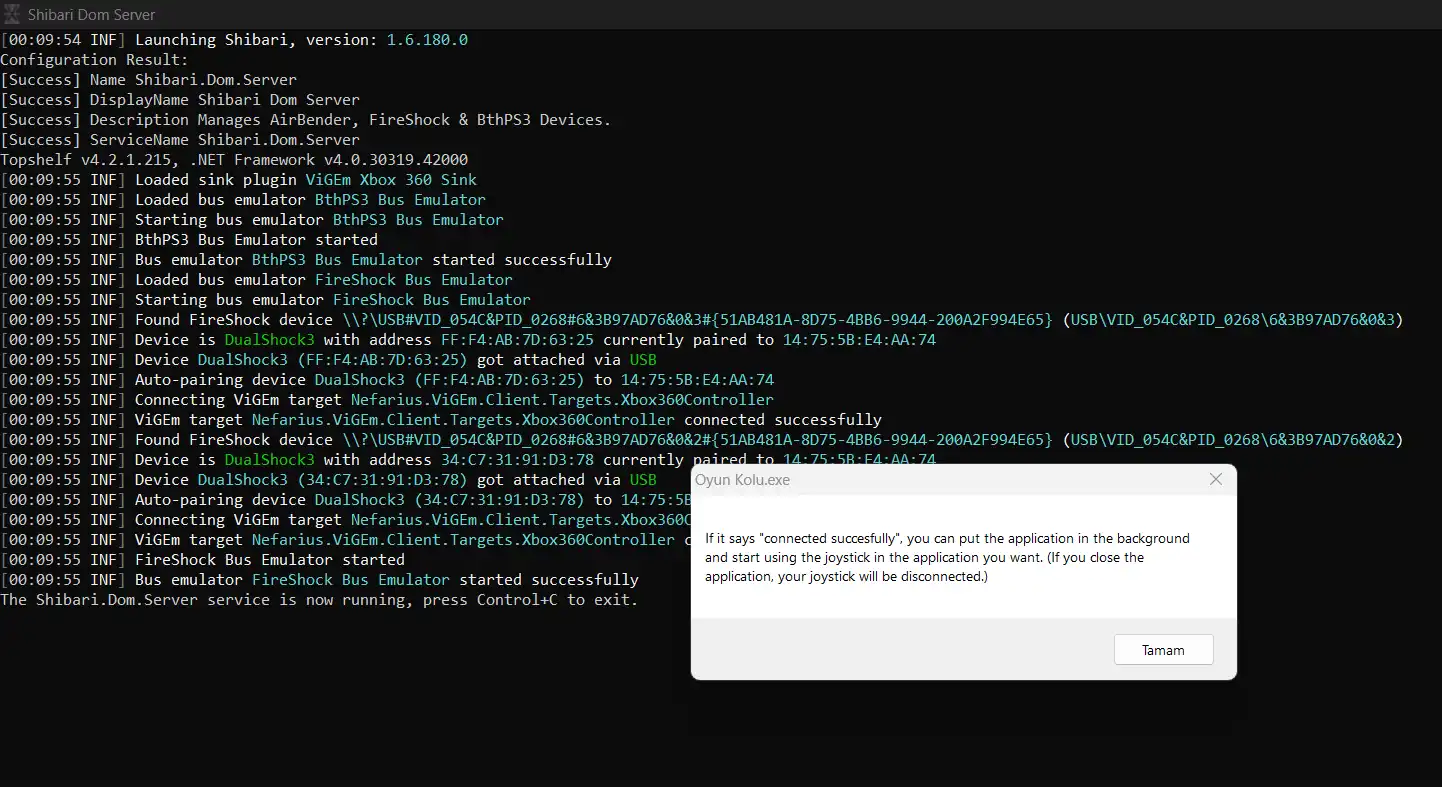The height and width of the screenshot is (787, 1442).
Task: Click the 'Loaded bus emulator BthPS3' line
Action: [x=243, y=200]
